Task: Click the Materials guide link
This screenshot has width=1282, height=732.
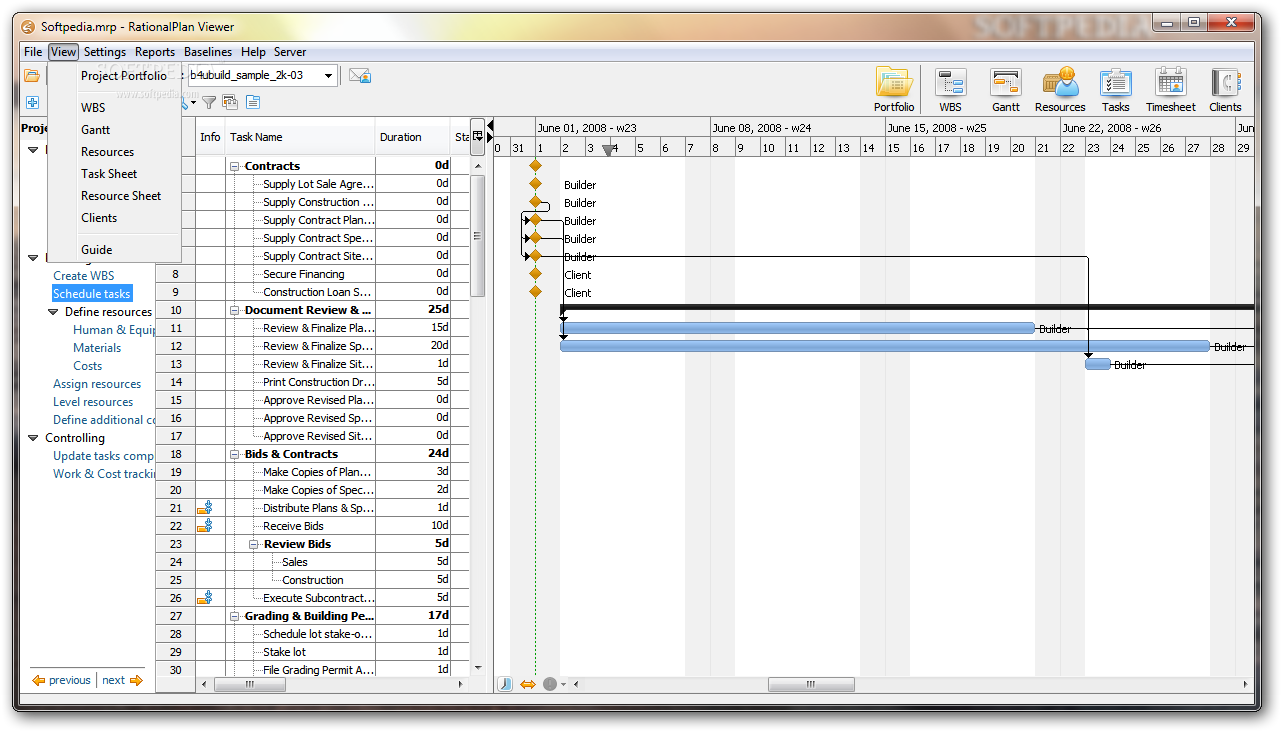Action: point(97,348)
